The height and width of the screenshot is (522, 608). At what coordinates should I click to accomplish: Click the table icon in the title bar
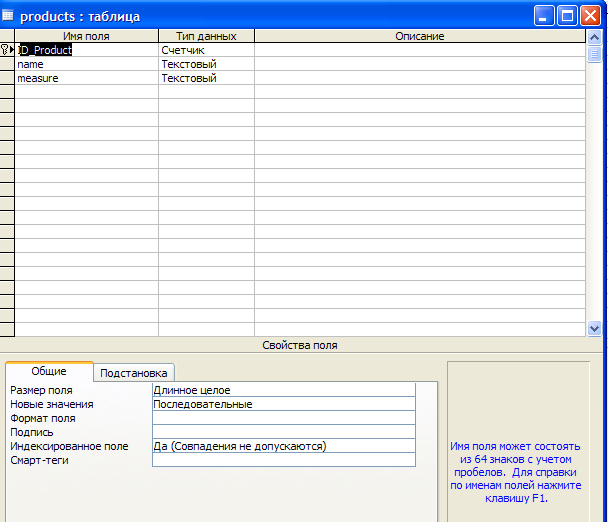click(x=8, y=16)
